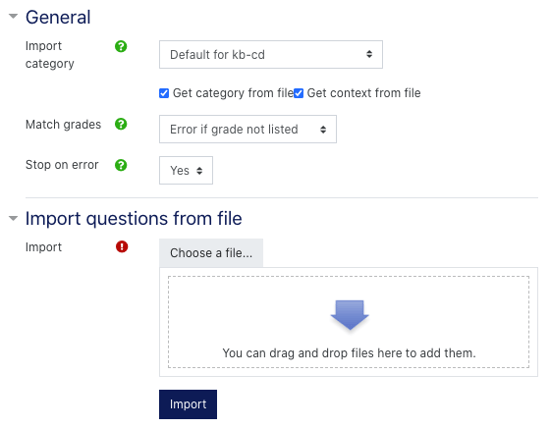Click the blue Import submit button

(x=188, y=404)
